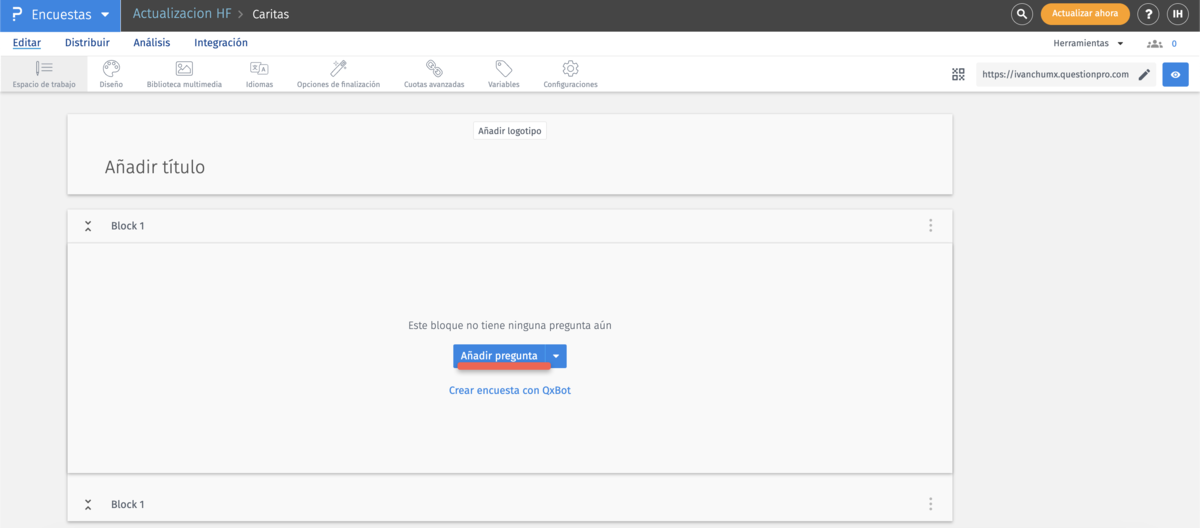Click the survey URL field
Screen dimensions: 1200x528
[x=1054, y=74]
